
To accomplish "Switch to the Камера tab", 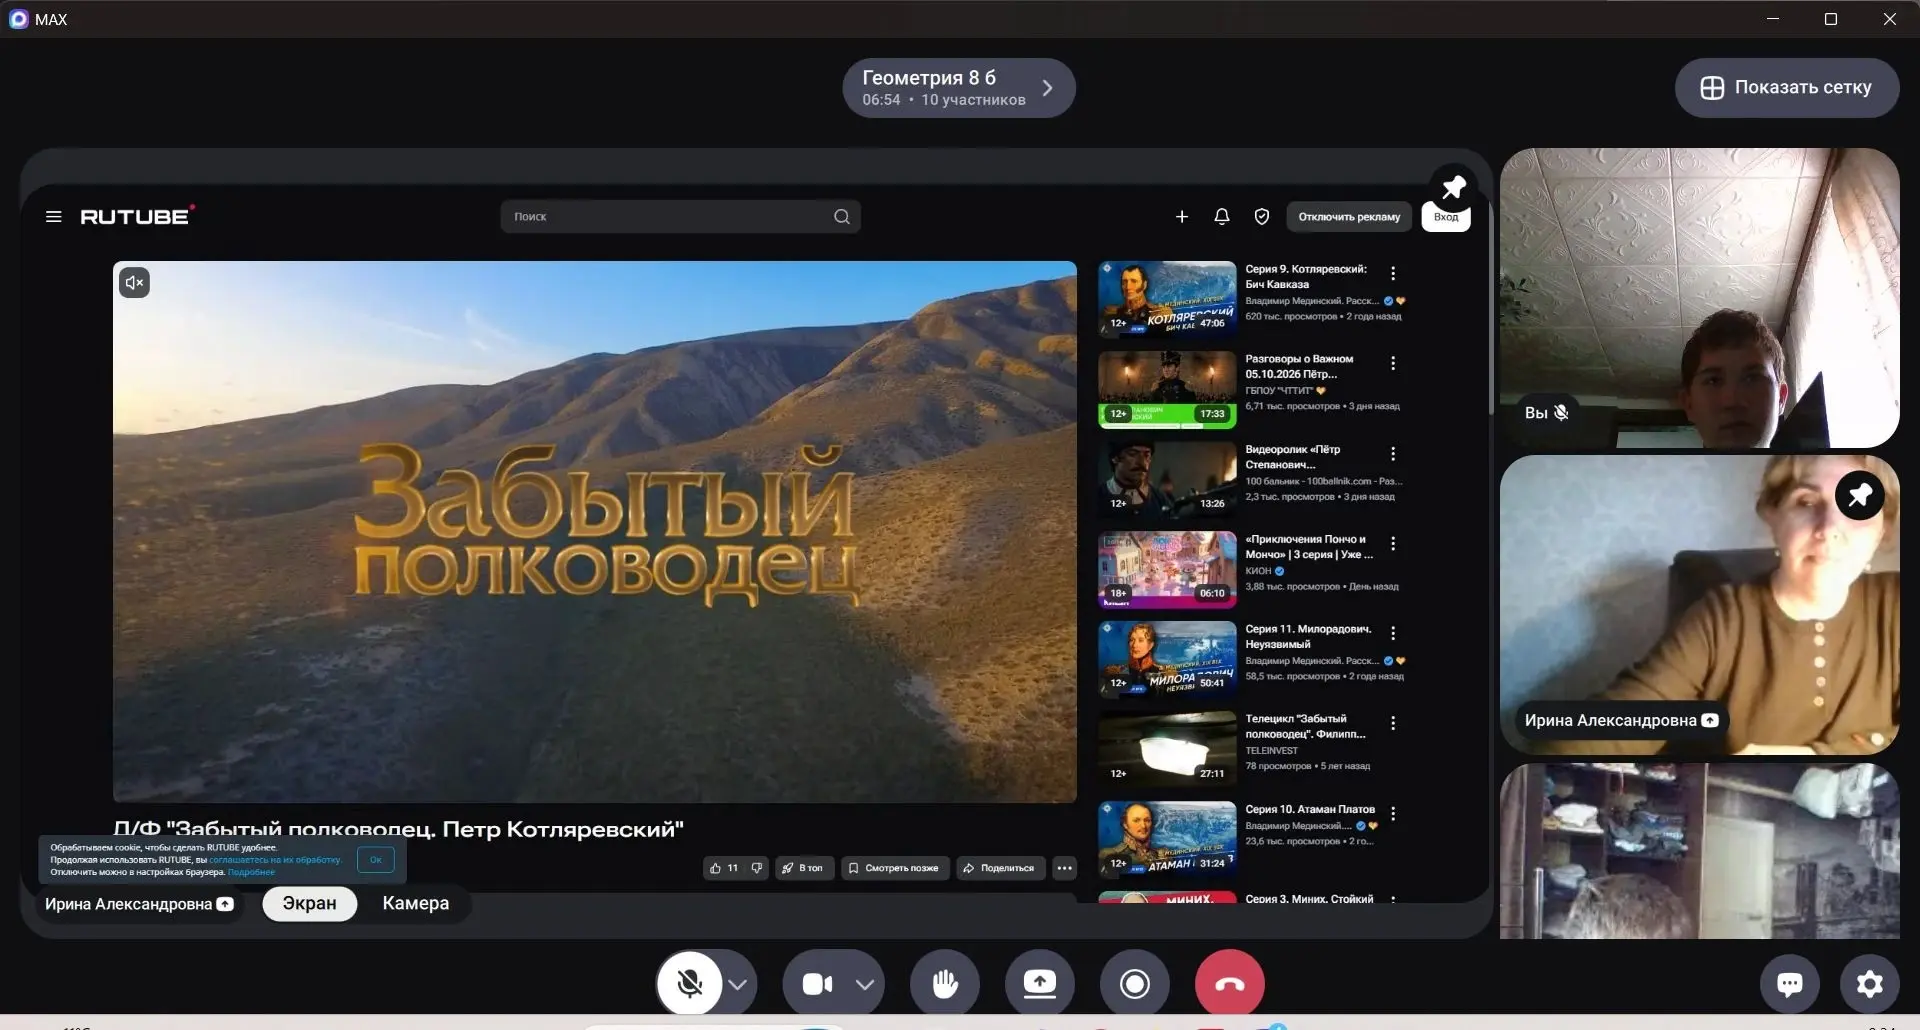I will (415, 903).
